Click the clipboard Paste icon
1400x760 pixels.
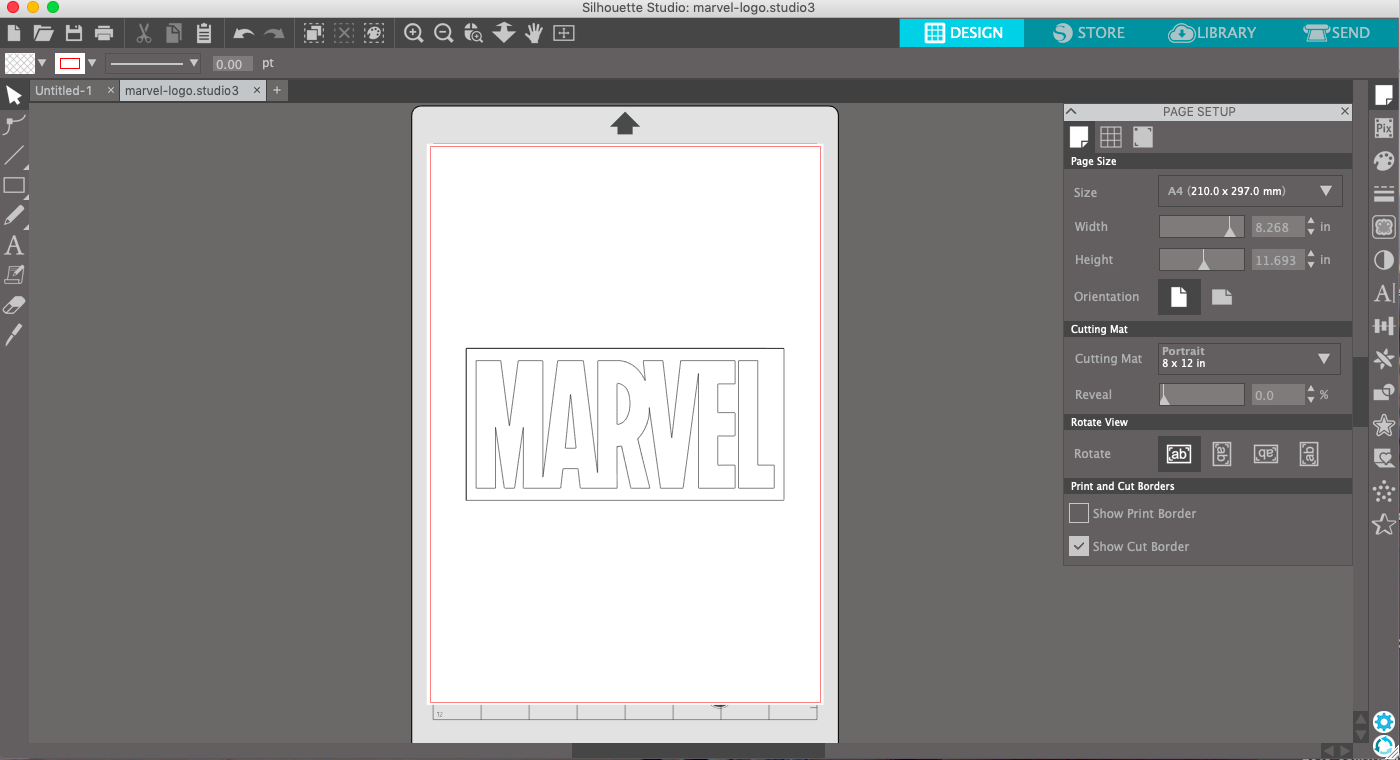(204, 33)
